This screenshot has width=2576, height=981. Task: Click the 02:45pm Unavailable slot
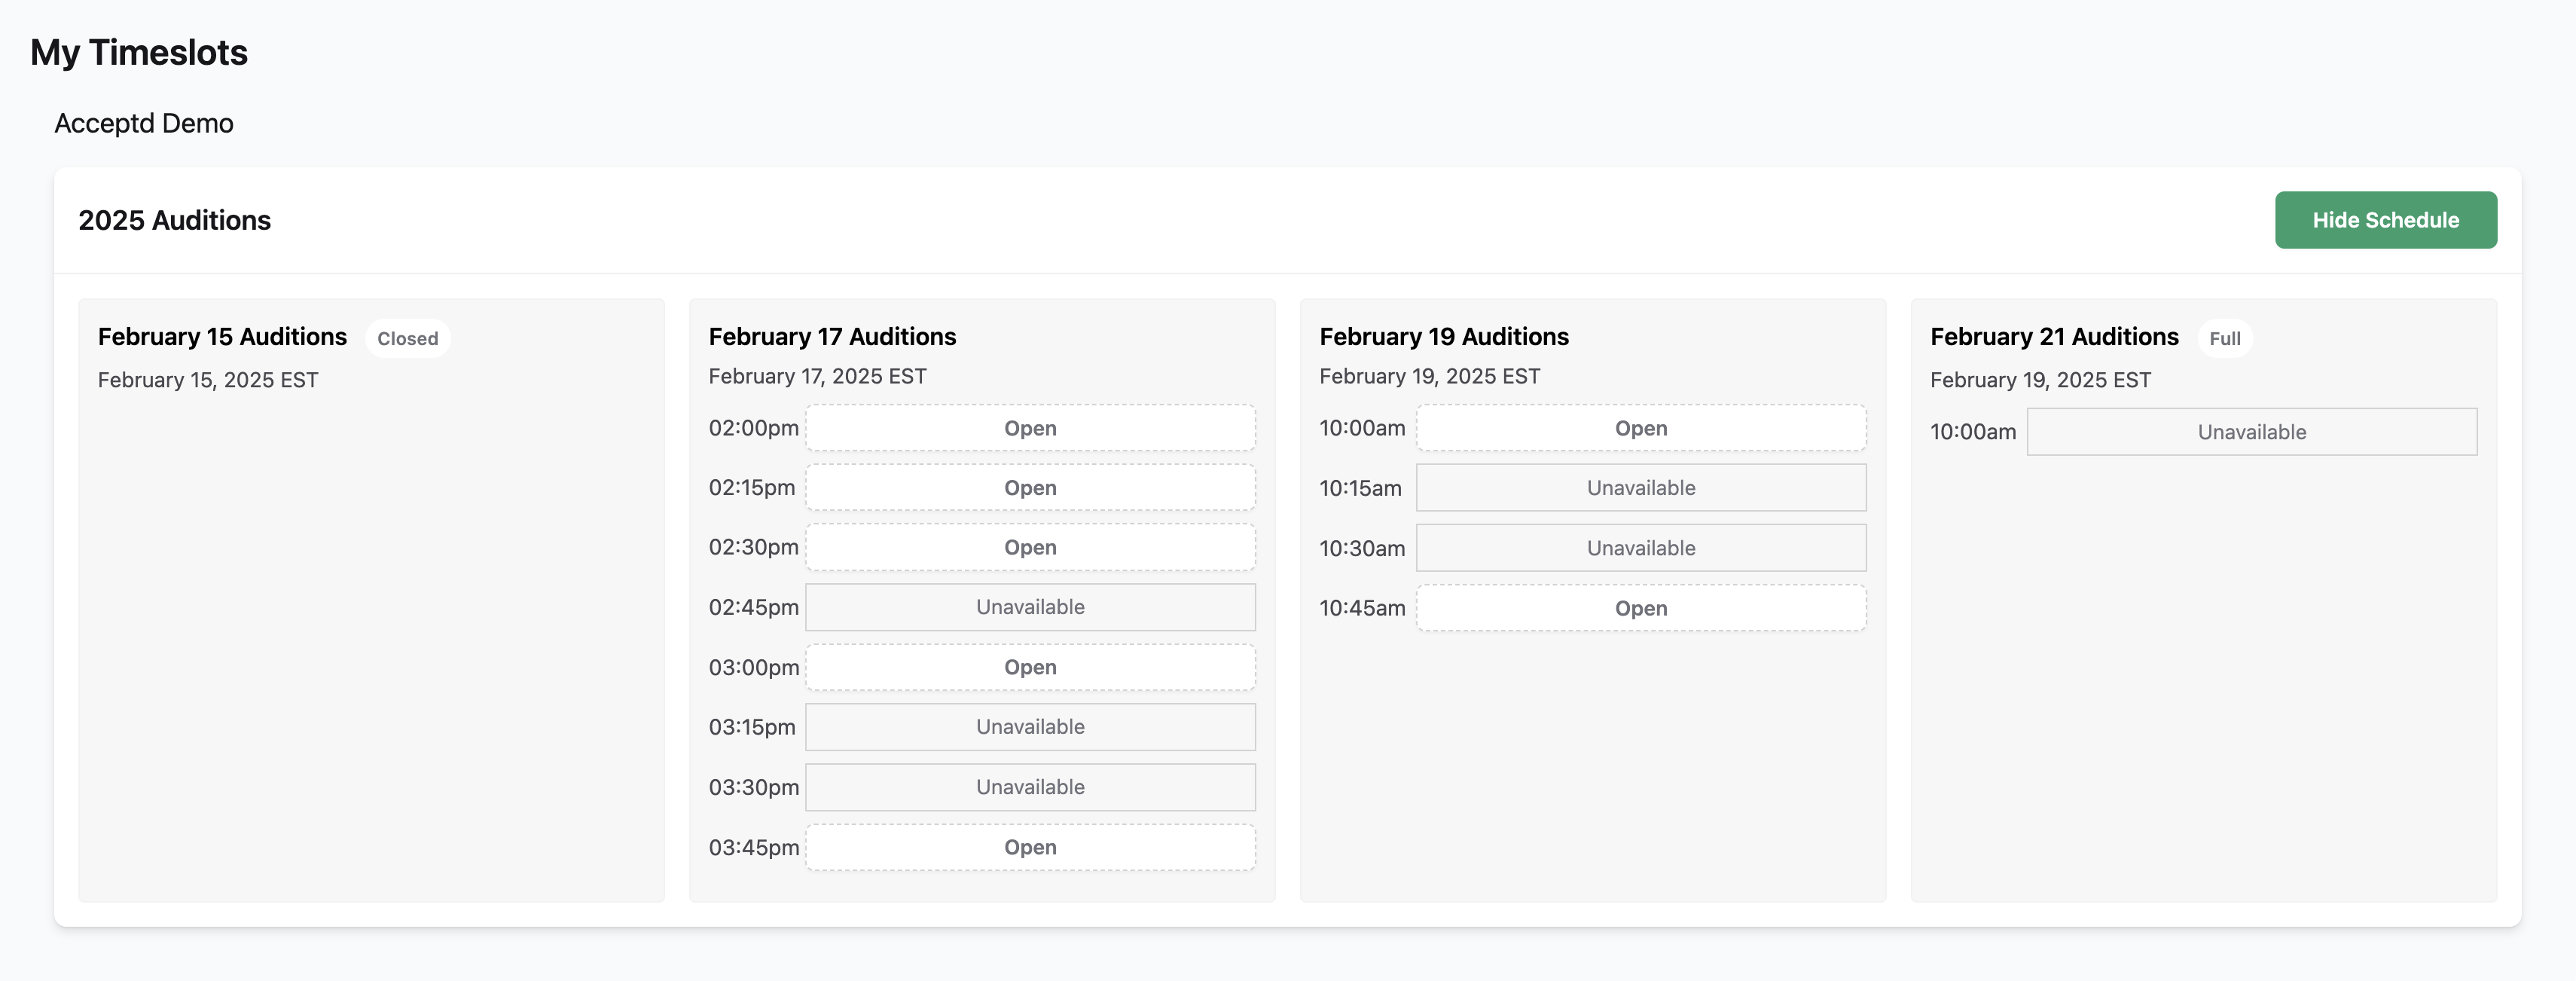tap(1030, 607)
